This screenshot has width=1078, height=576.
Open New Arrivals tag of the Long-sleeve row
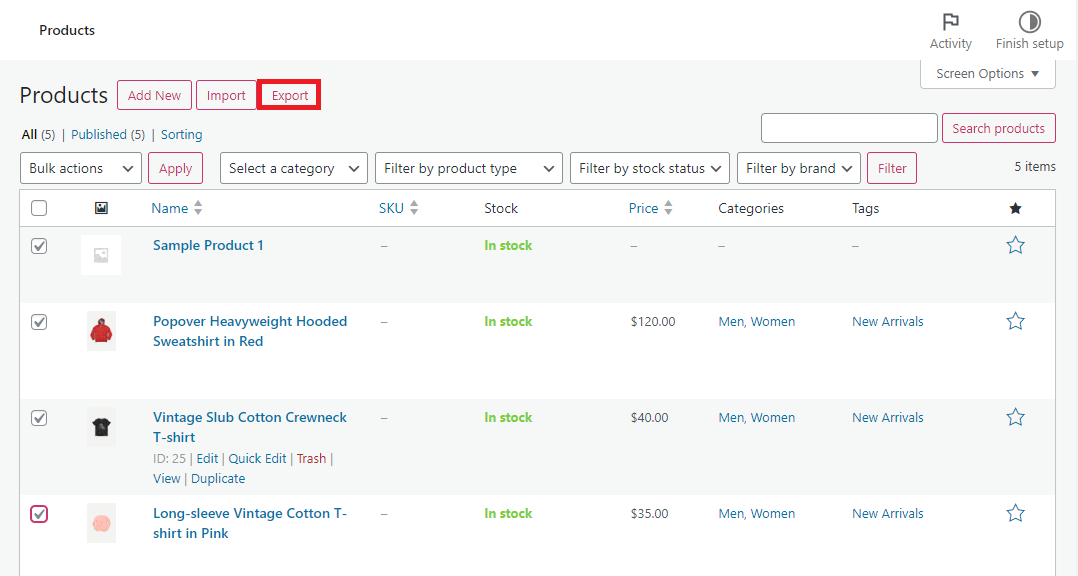click(888, 514)
